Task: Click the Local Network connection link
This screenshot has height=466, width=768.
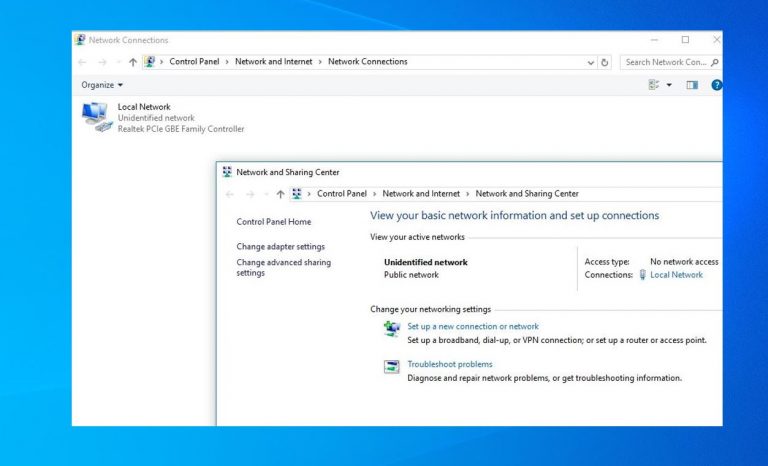Action: [x=676, y=275]
